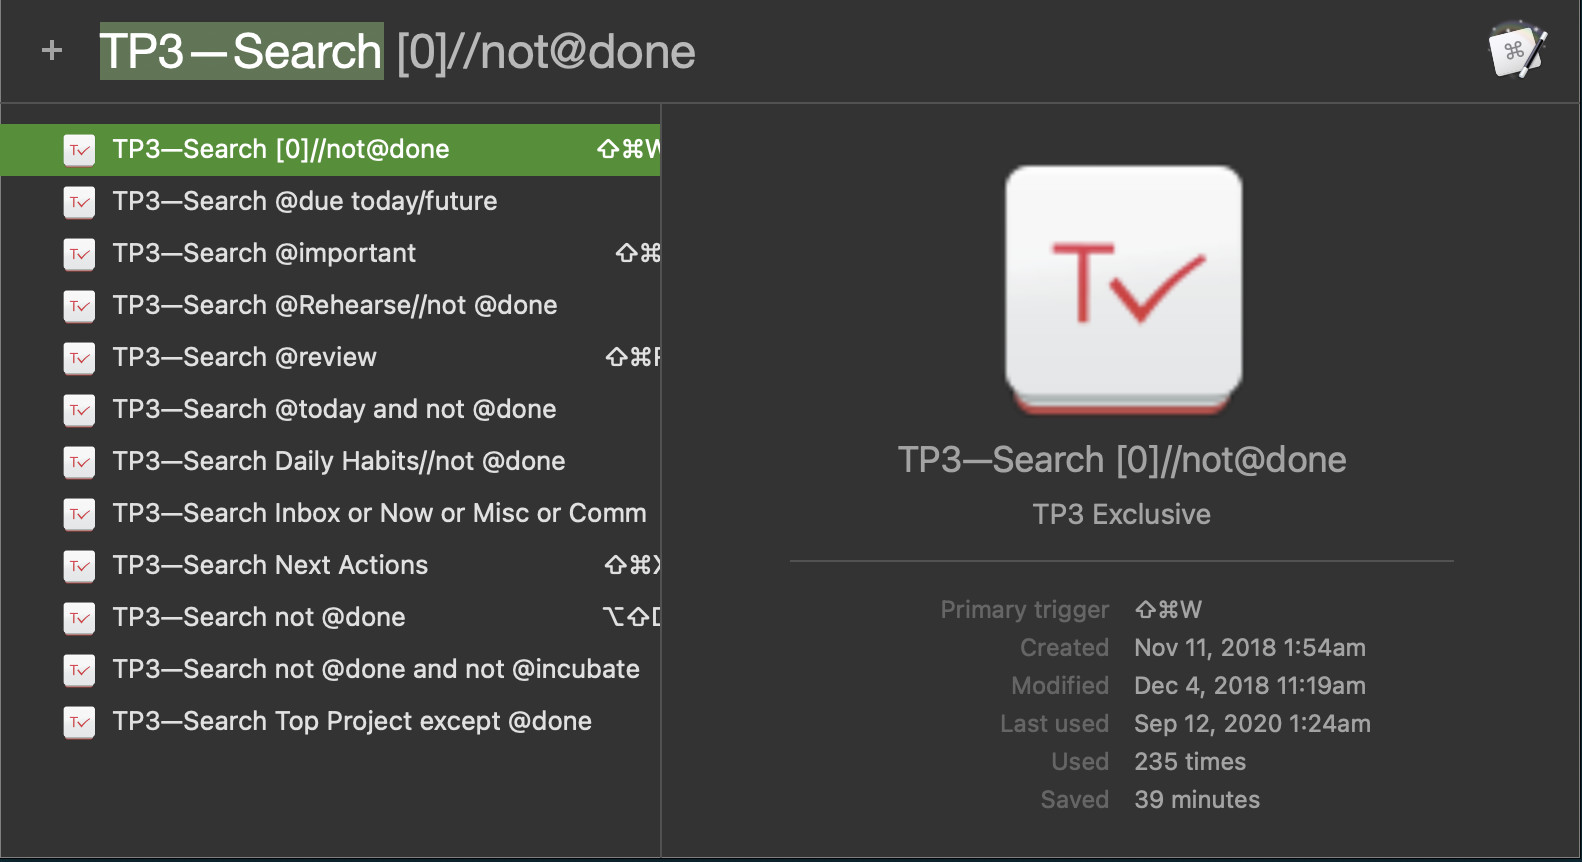This screenshot has width=1582, height=862.
Task: Click the 'TP3 Exclusive' group label
Action: pos(1122,514)
